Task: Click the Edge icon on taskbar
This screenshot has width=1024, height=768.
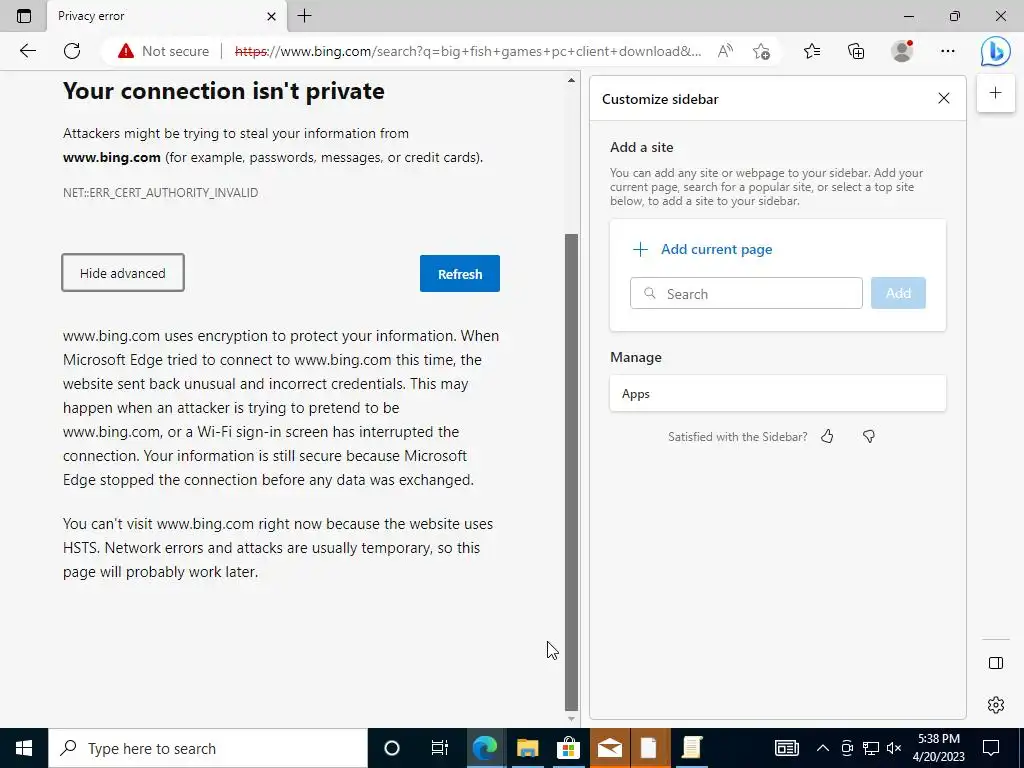Action: [485, 748]
